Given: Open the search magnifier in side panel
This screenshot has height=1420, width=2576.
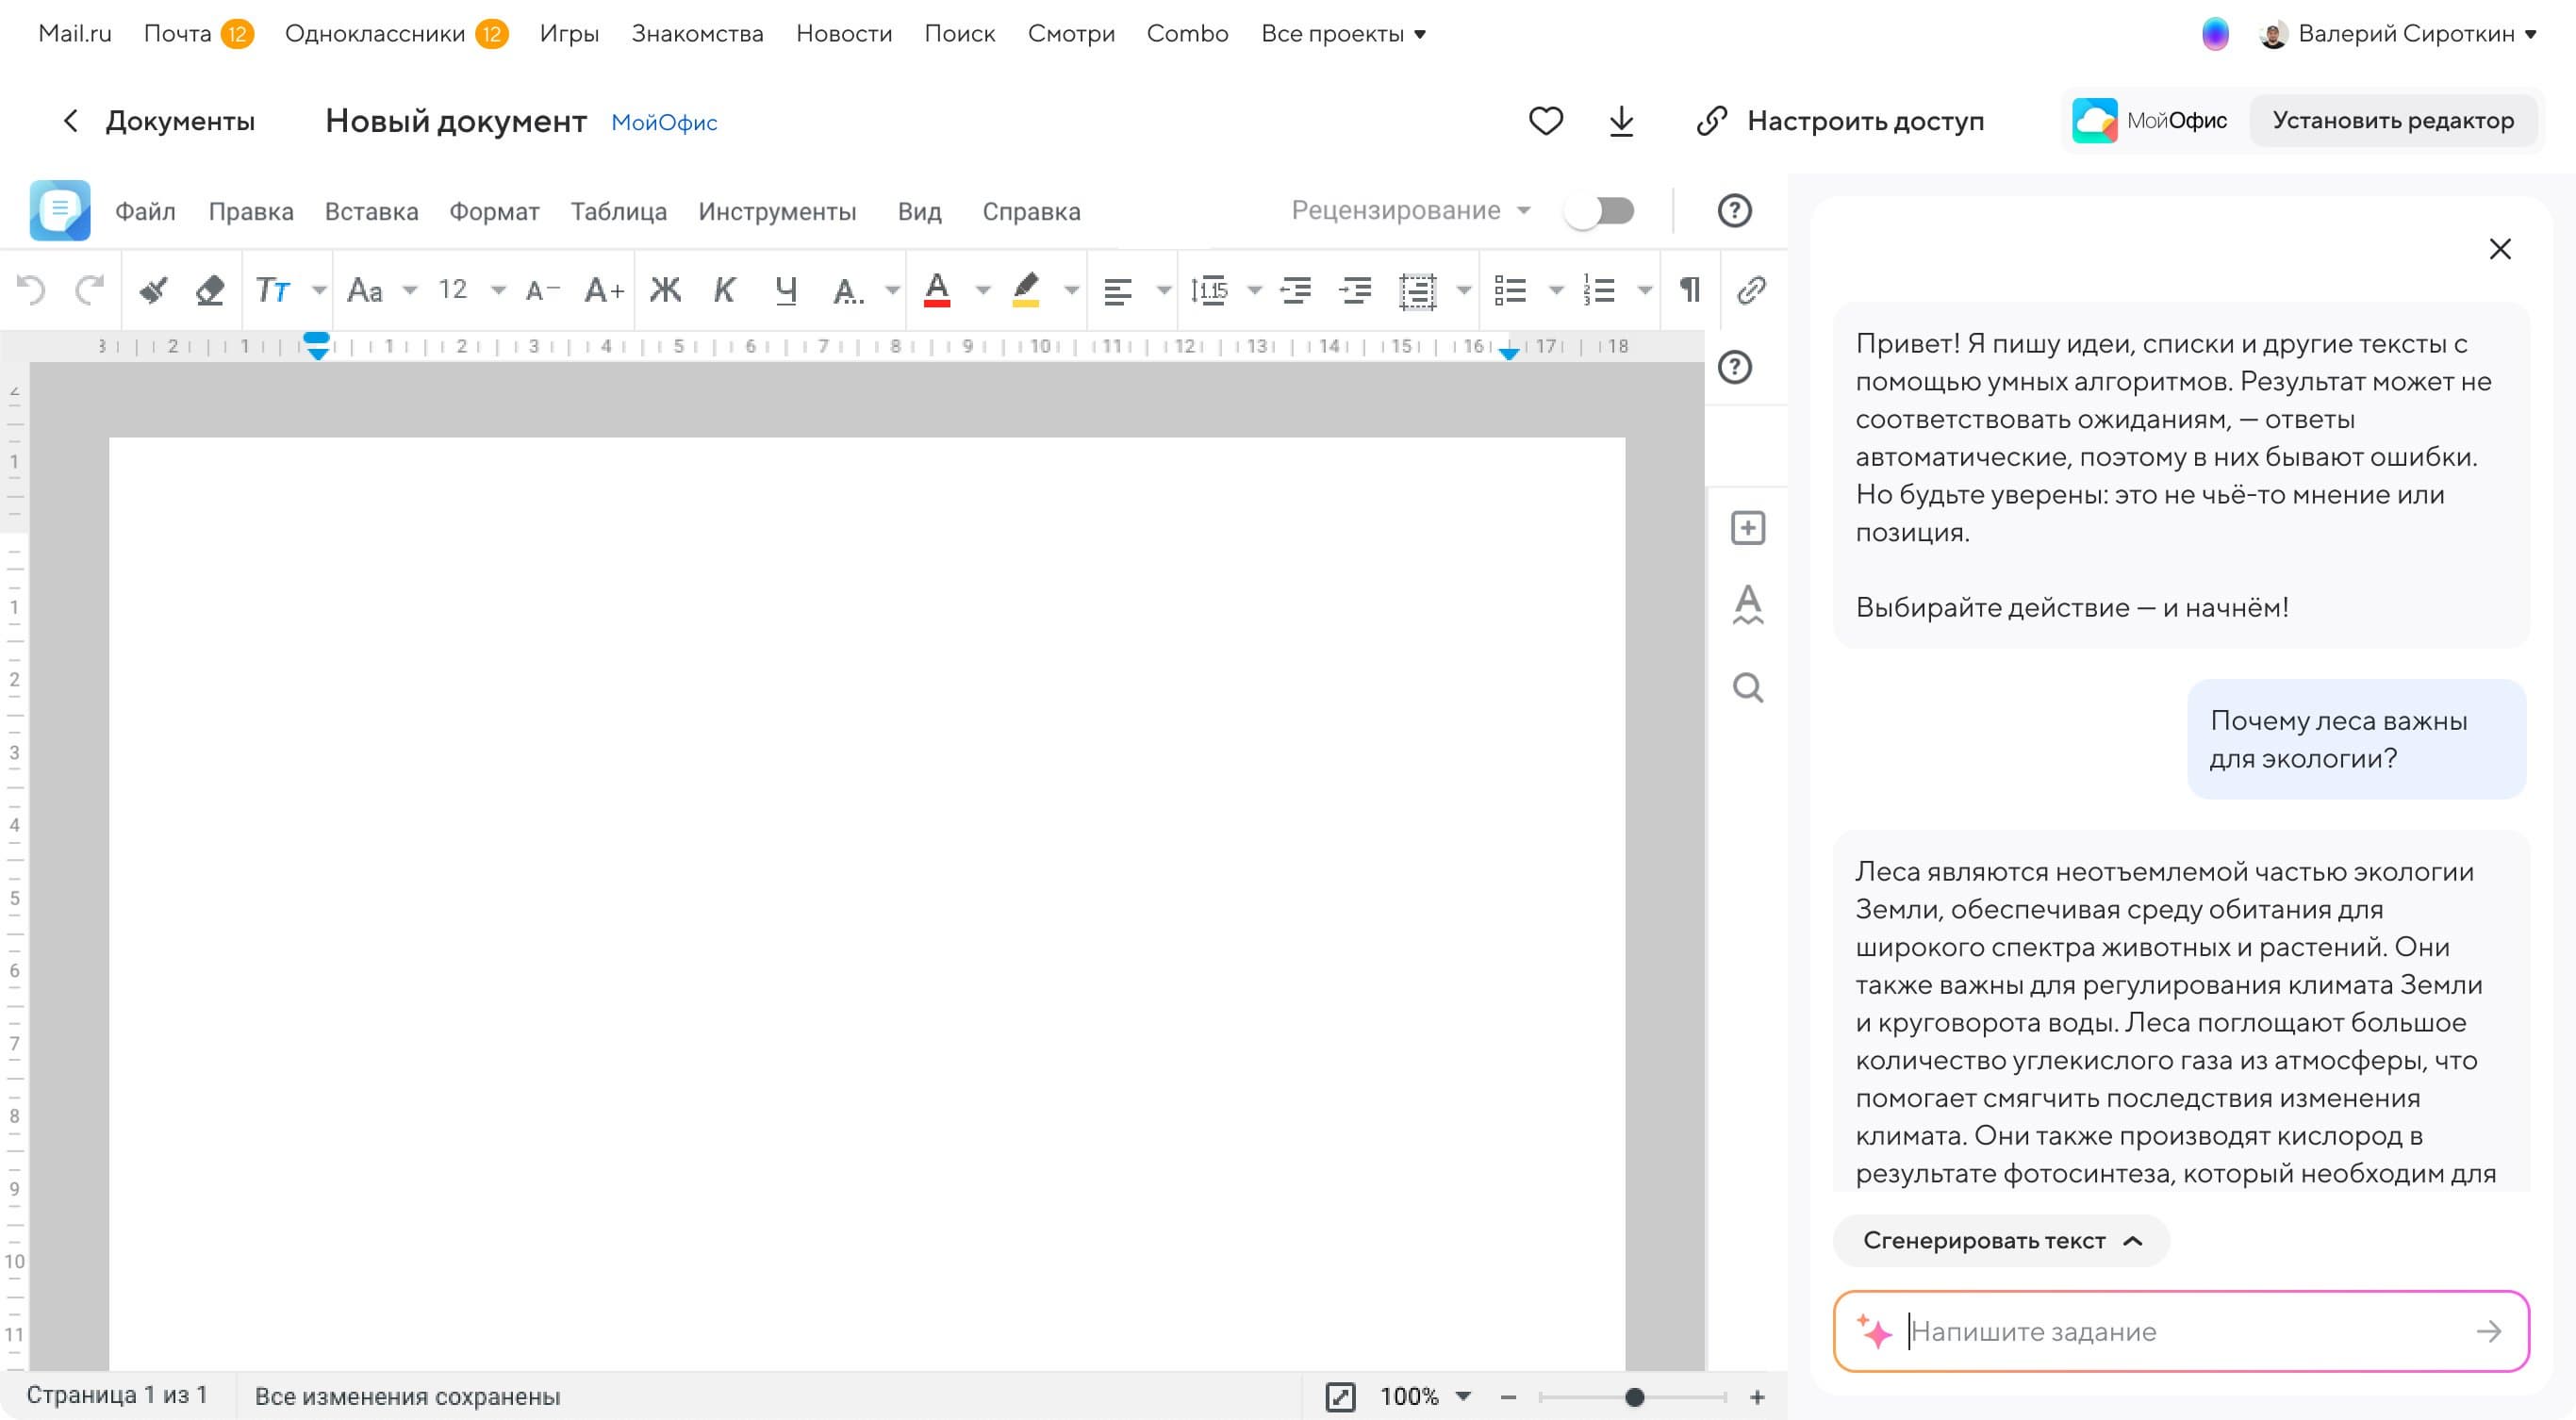Looking at the screenshot, I should 1747,688.
